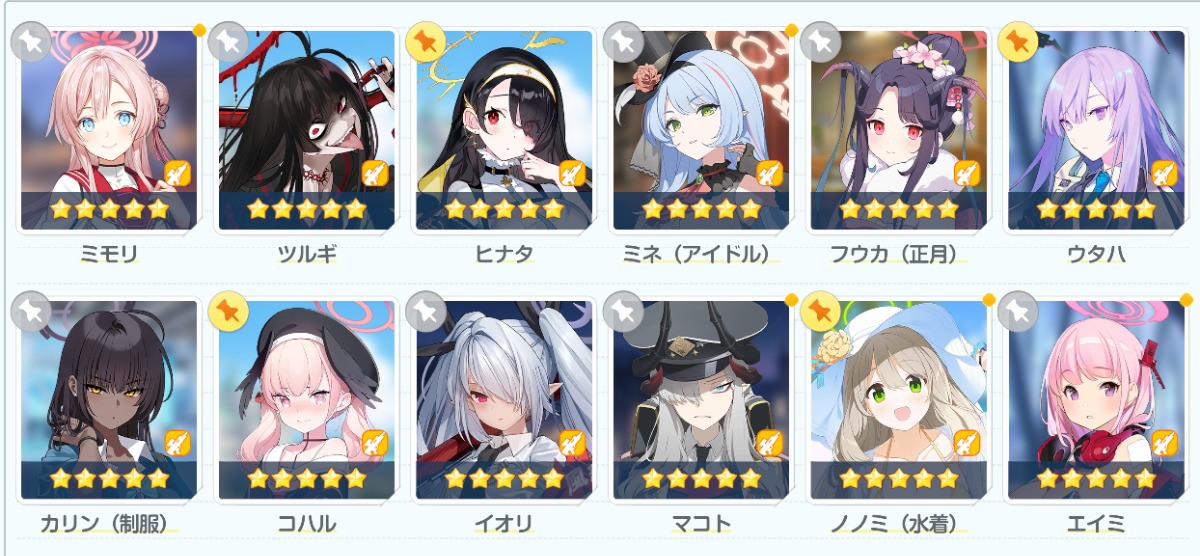Unpin the ウタハ character card
The width and height of the screenshot is (1200, 556).
(1019, 42)
